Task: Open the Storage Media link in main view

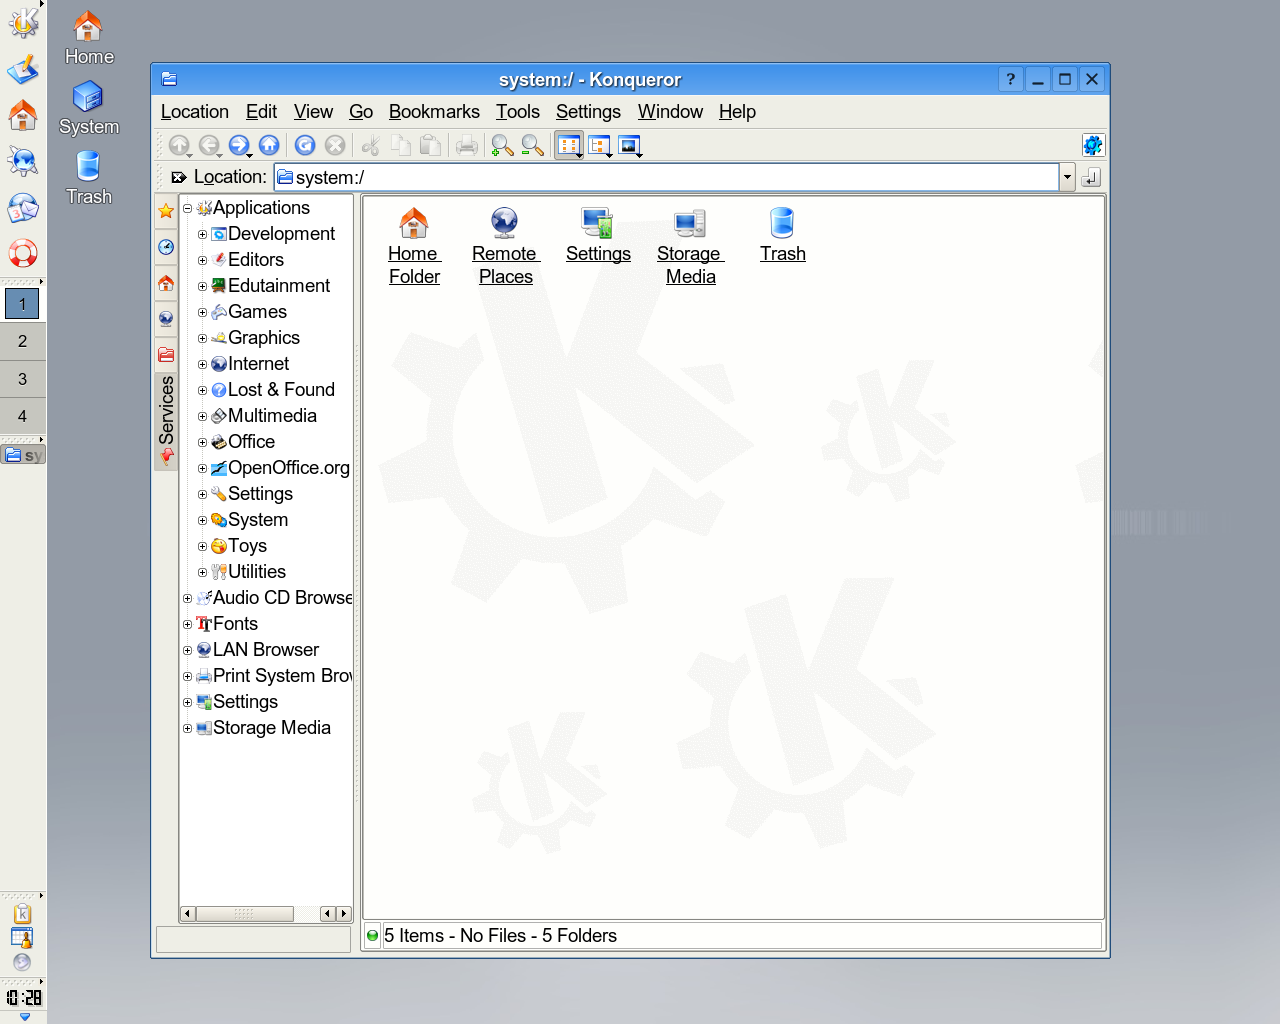Action: (690, 247)
